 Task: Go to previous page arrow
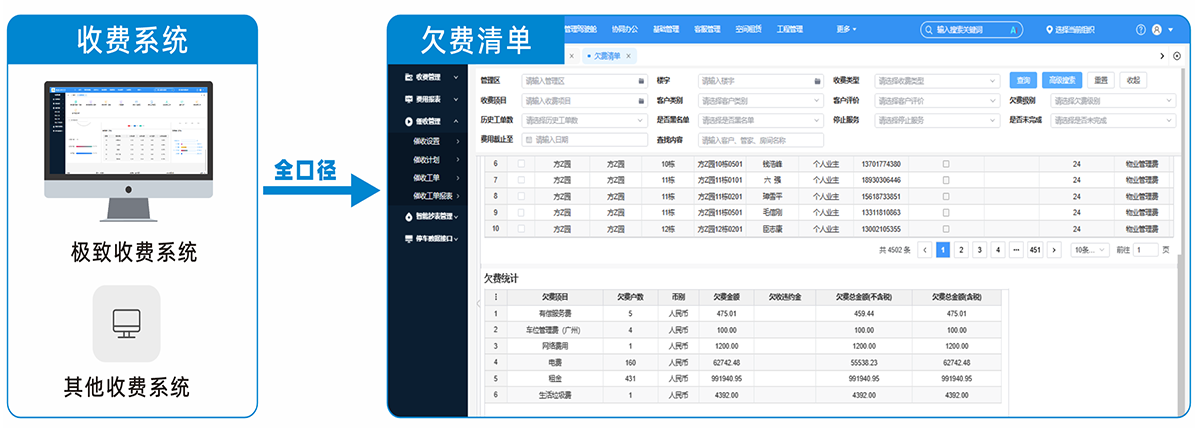point(925,250)
